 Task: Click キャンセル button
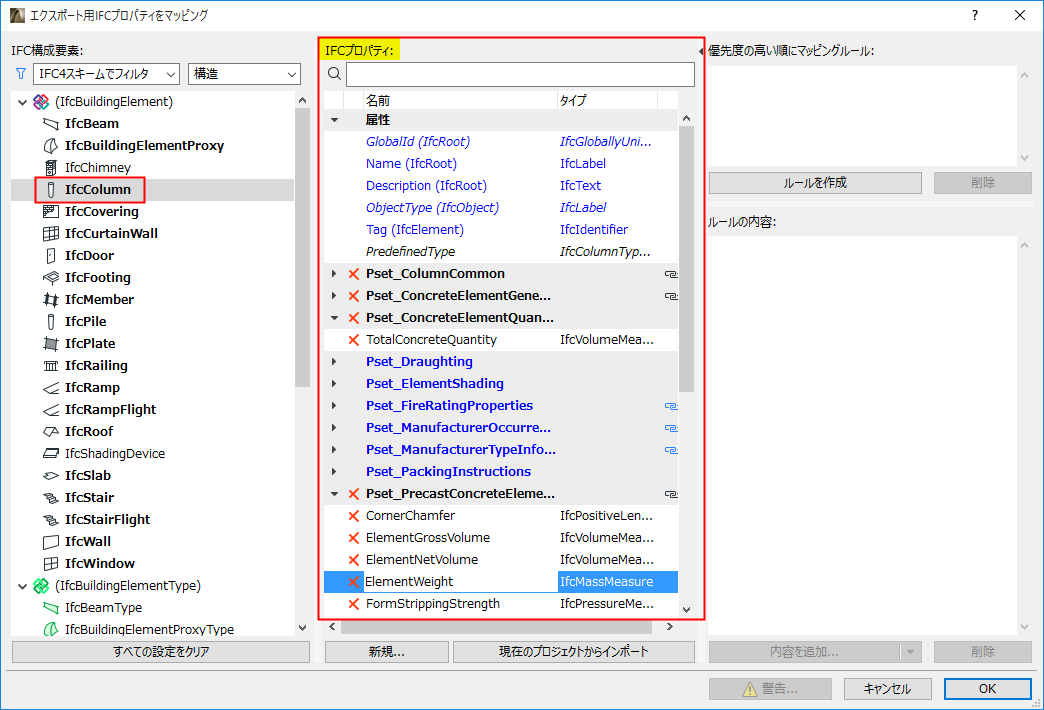(887, 689)
